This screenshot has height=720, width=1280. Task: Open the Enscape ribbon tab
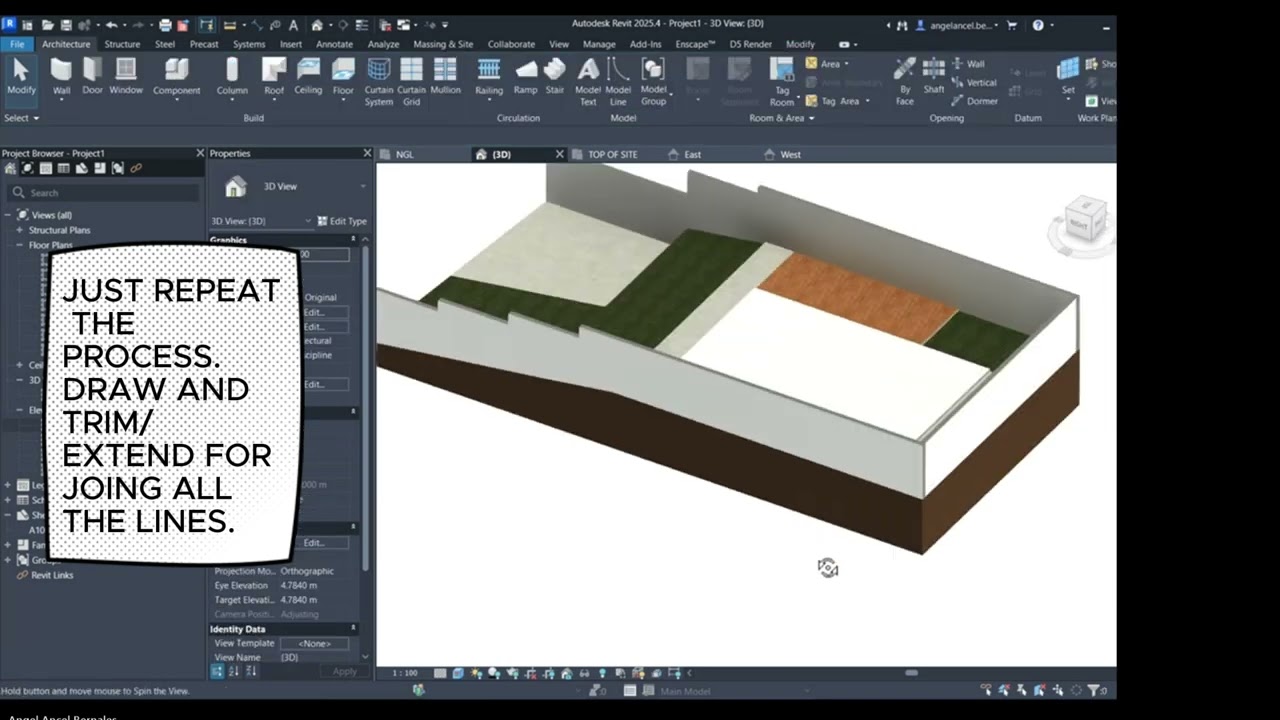[x=695, y=44]
